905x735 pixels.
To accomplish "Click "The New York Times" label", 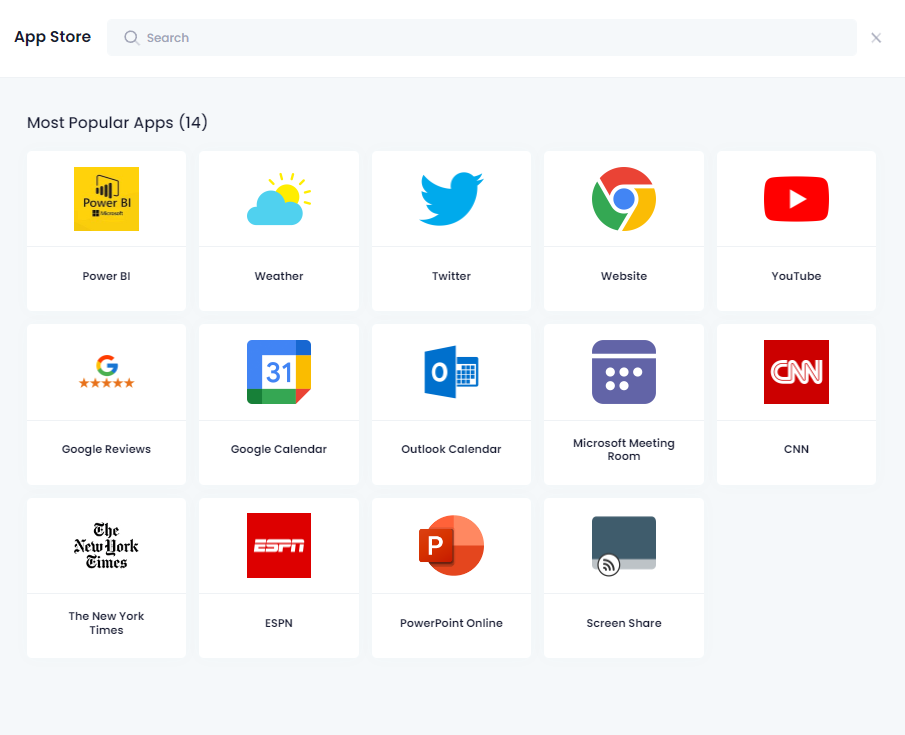I will point(106,623).
